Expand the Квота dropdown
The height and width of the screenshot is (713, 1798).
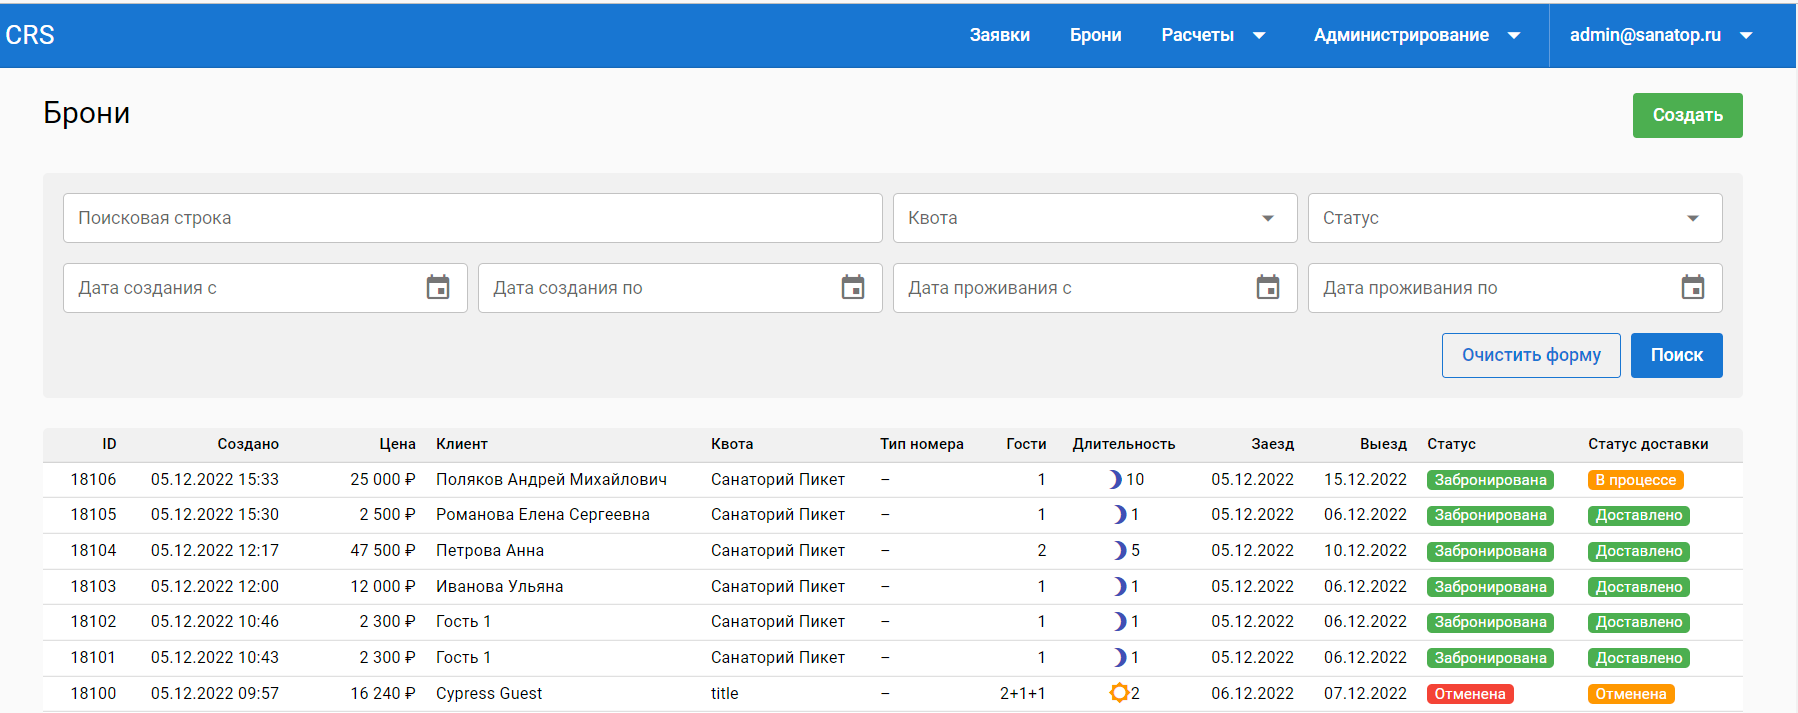tap(1267, 218)
